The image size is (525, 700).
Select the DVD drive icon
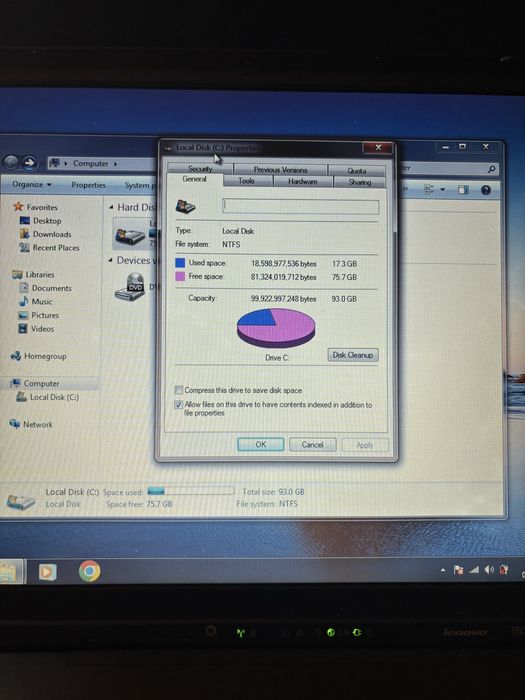[x=130, y=287]
